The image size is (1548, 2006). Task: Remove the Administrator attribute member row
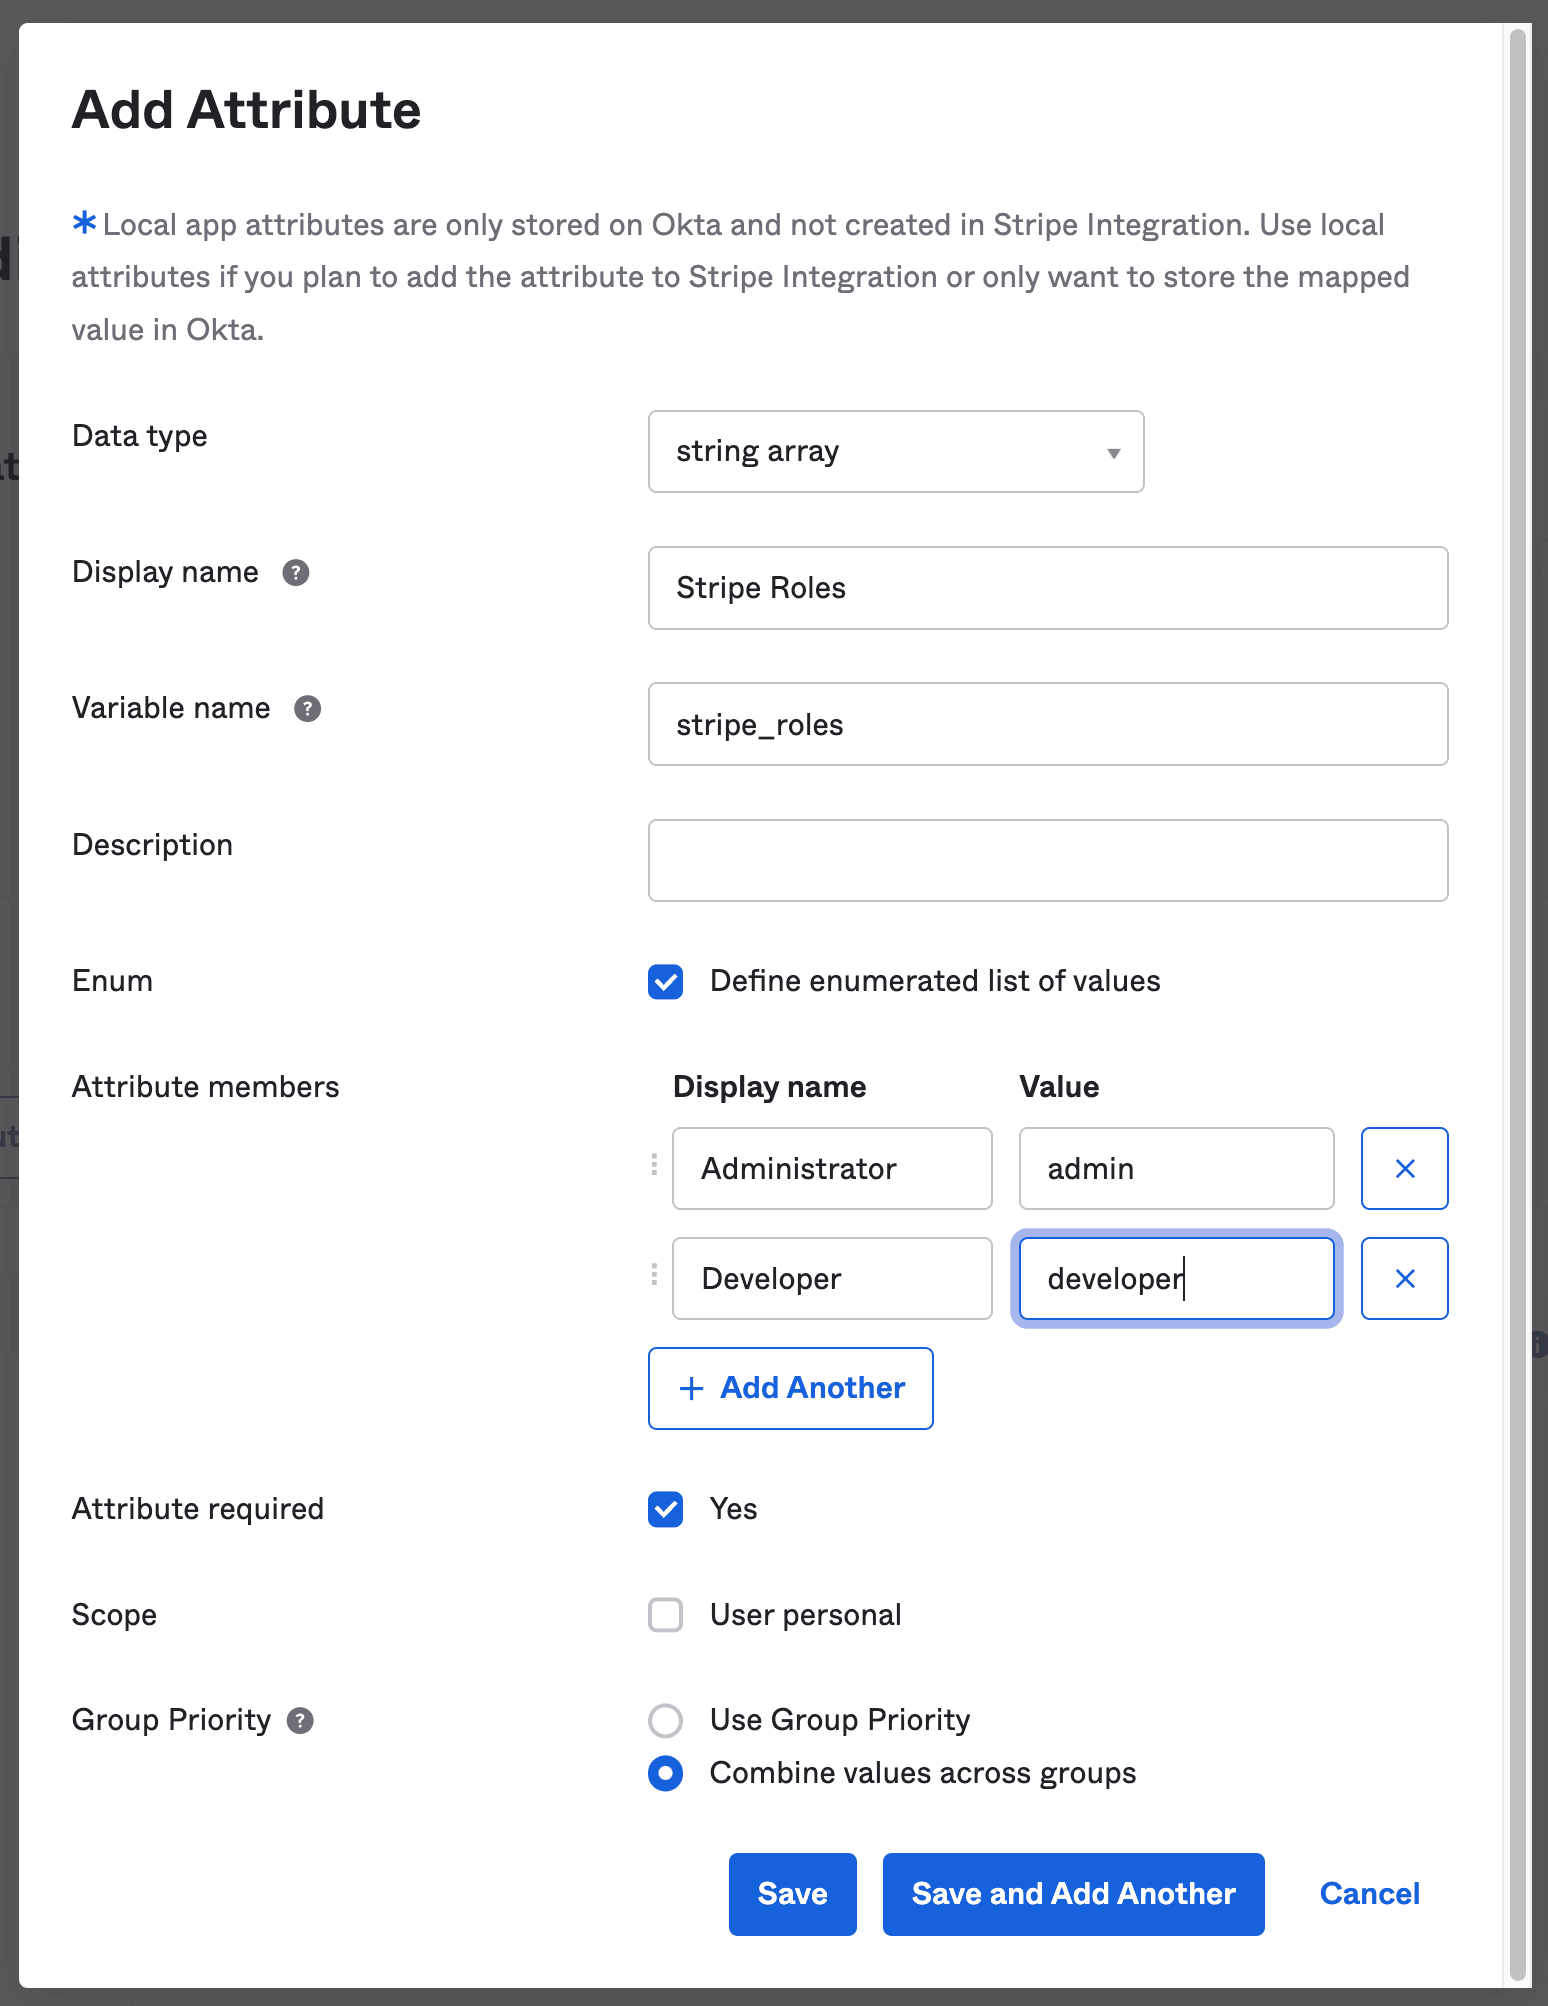pyautogui.click(x=1404, y=1168)
